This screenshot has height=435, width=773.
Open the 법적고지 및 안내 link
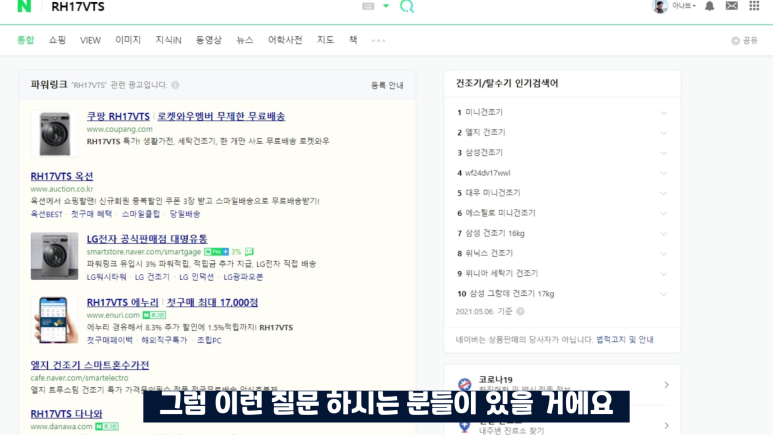click(x=625, y=339)
